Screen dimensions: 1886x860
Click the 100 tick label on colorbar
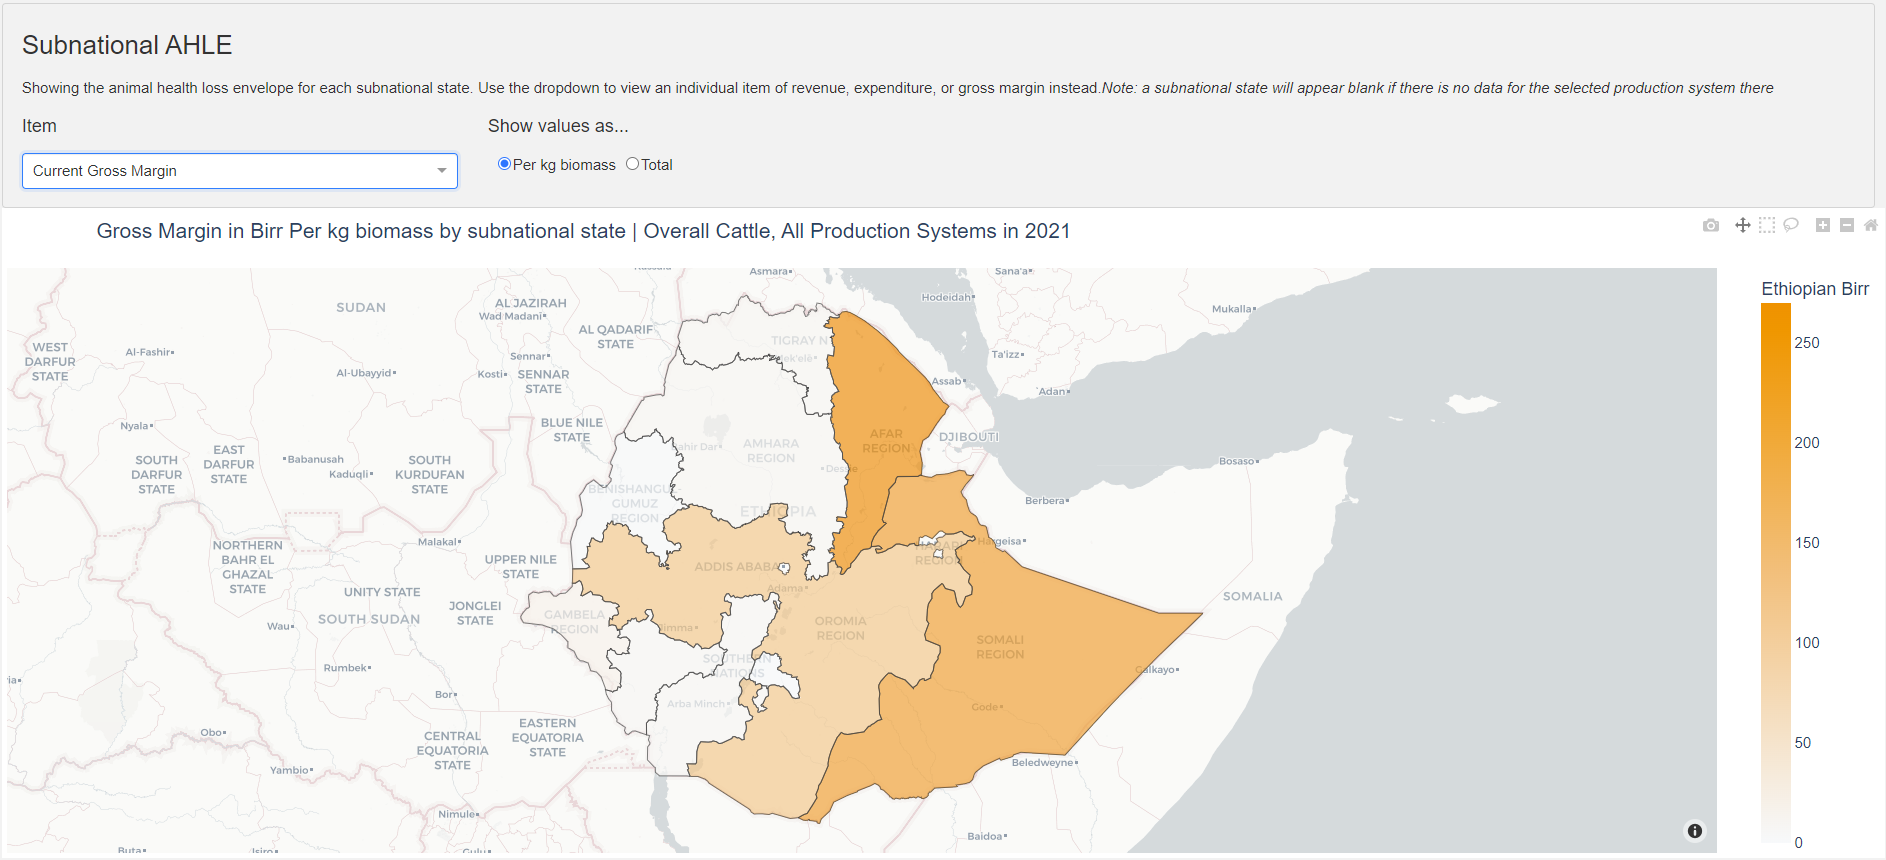point(1807,643)
